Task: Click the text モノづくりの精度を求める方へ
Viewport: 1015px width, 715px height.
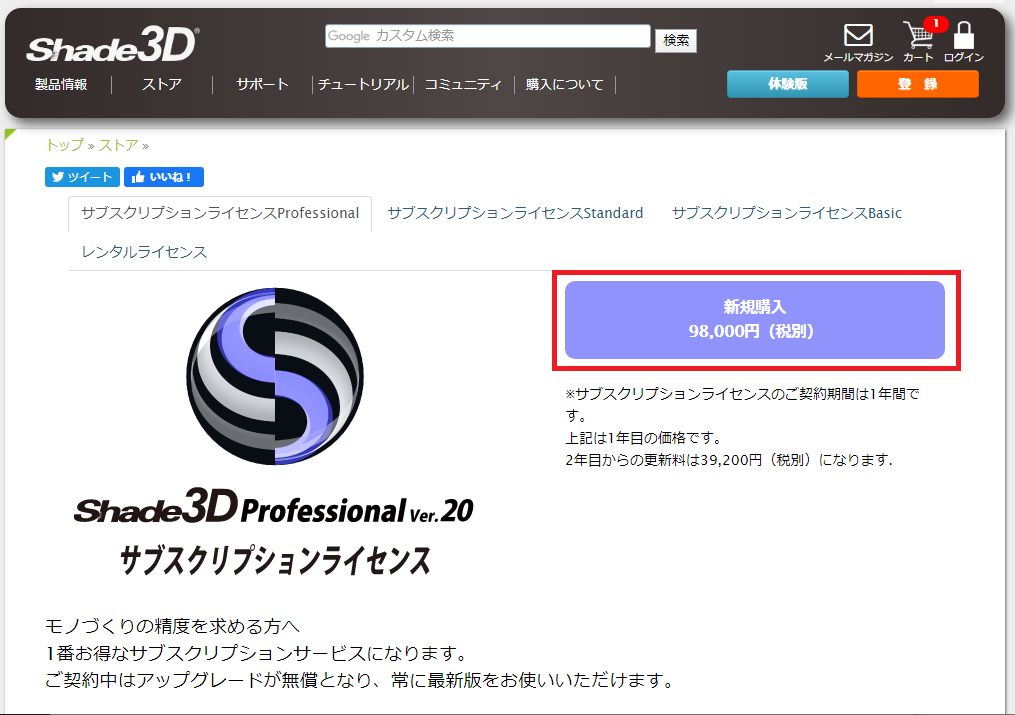Action: pos(172,626)
